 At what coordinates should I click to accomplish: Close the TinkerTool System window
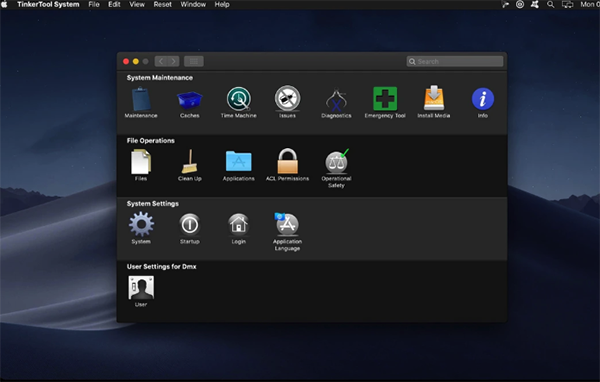[126, 61]
